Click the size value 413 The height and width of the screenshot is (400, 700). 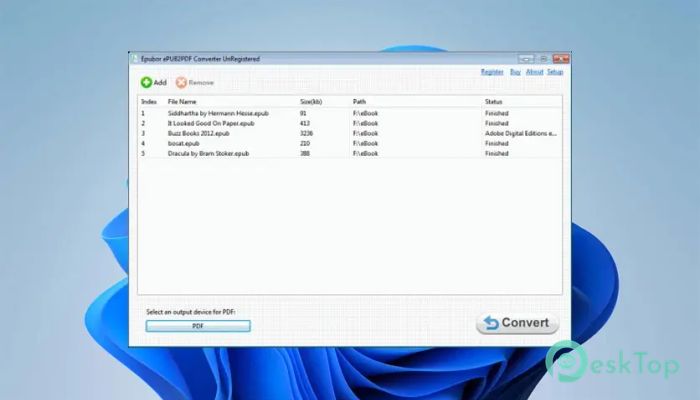point(305,123)
